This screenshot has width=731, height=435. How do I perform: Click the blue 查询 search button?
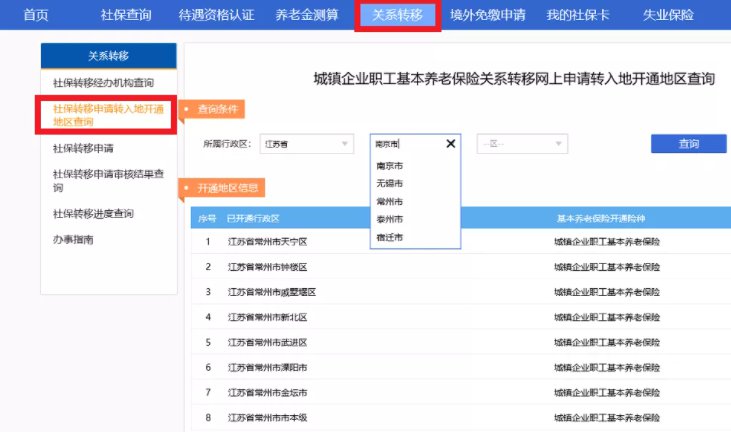click(688, 144)
